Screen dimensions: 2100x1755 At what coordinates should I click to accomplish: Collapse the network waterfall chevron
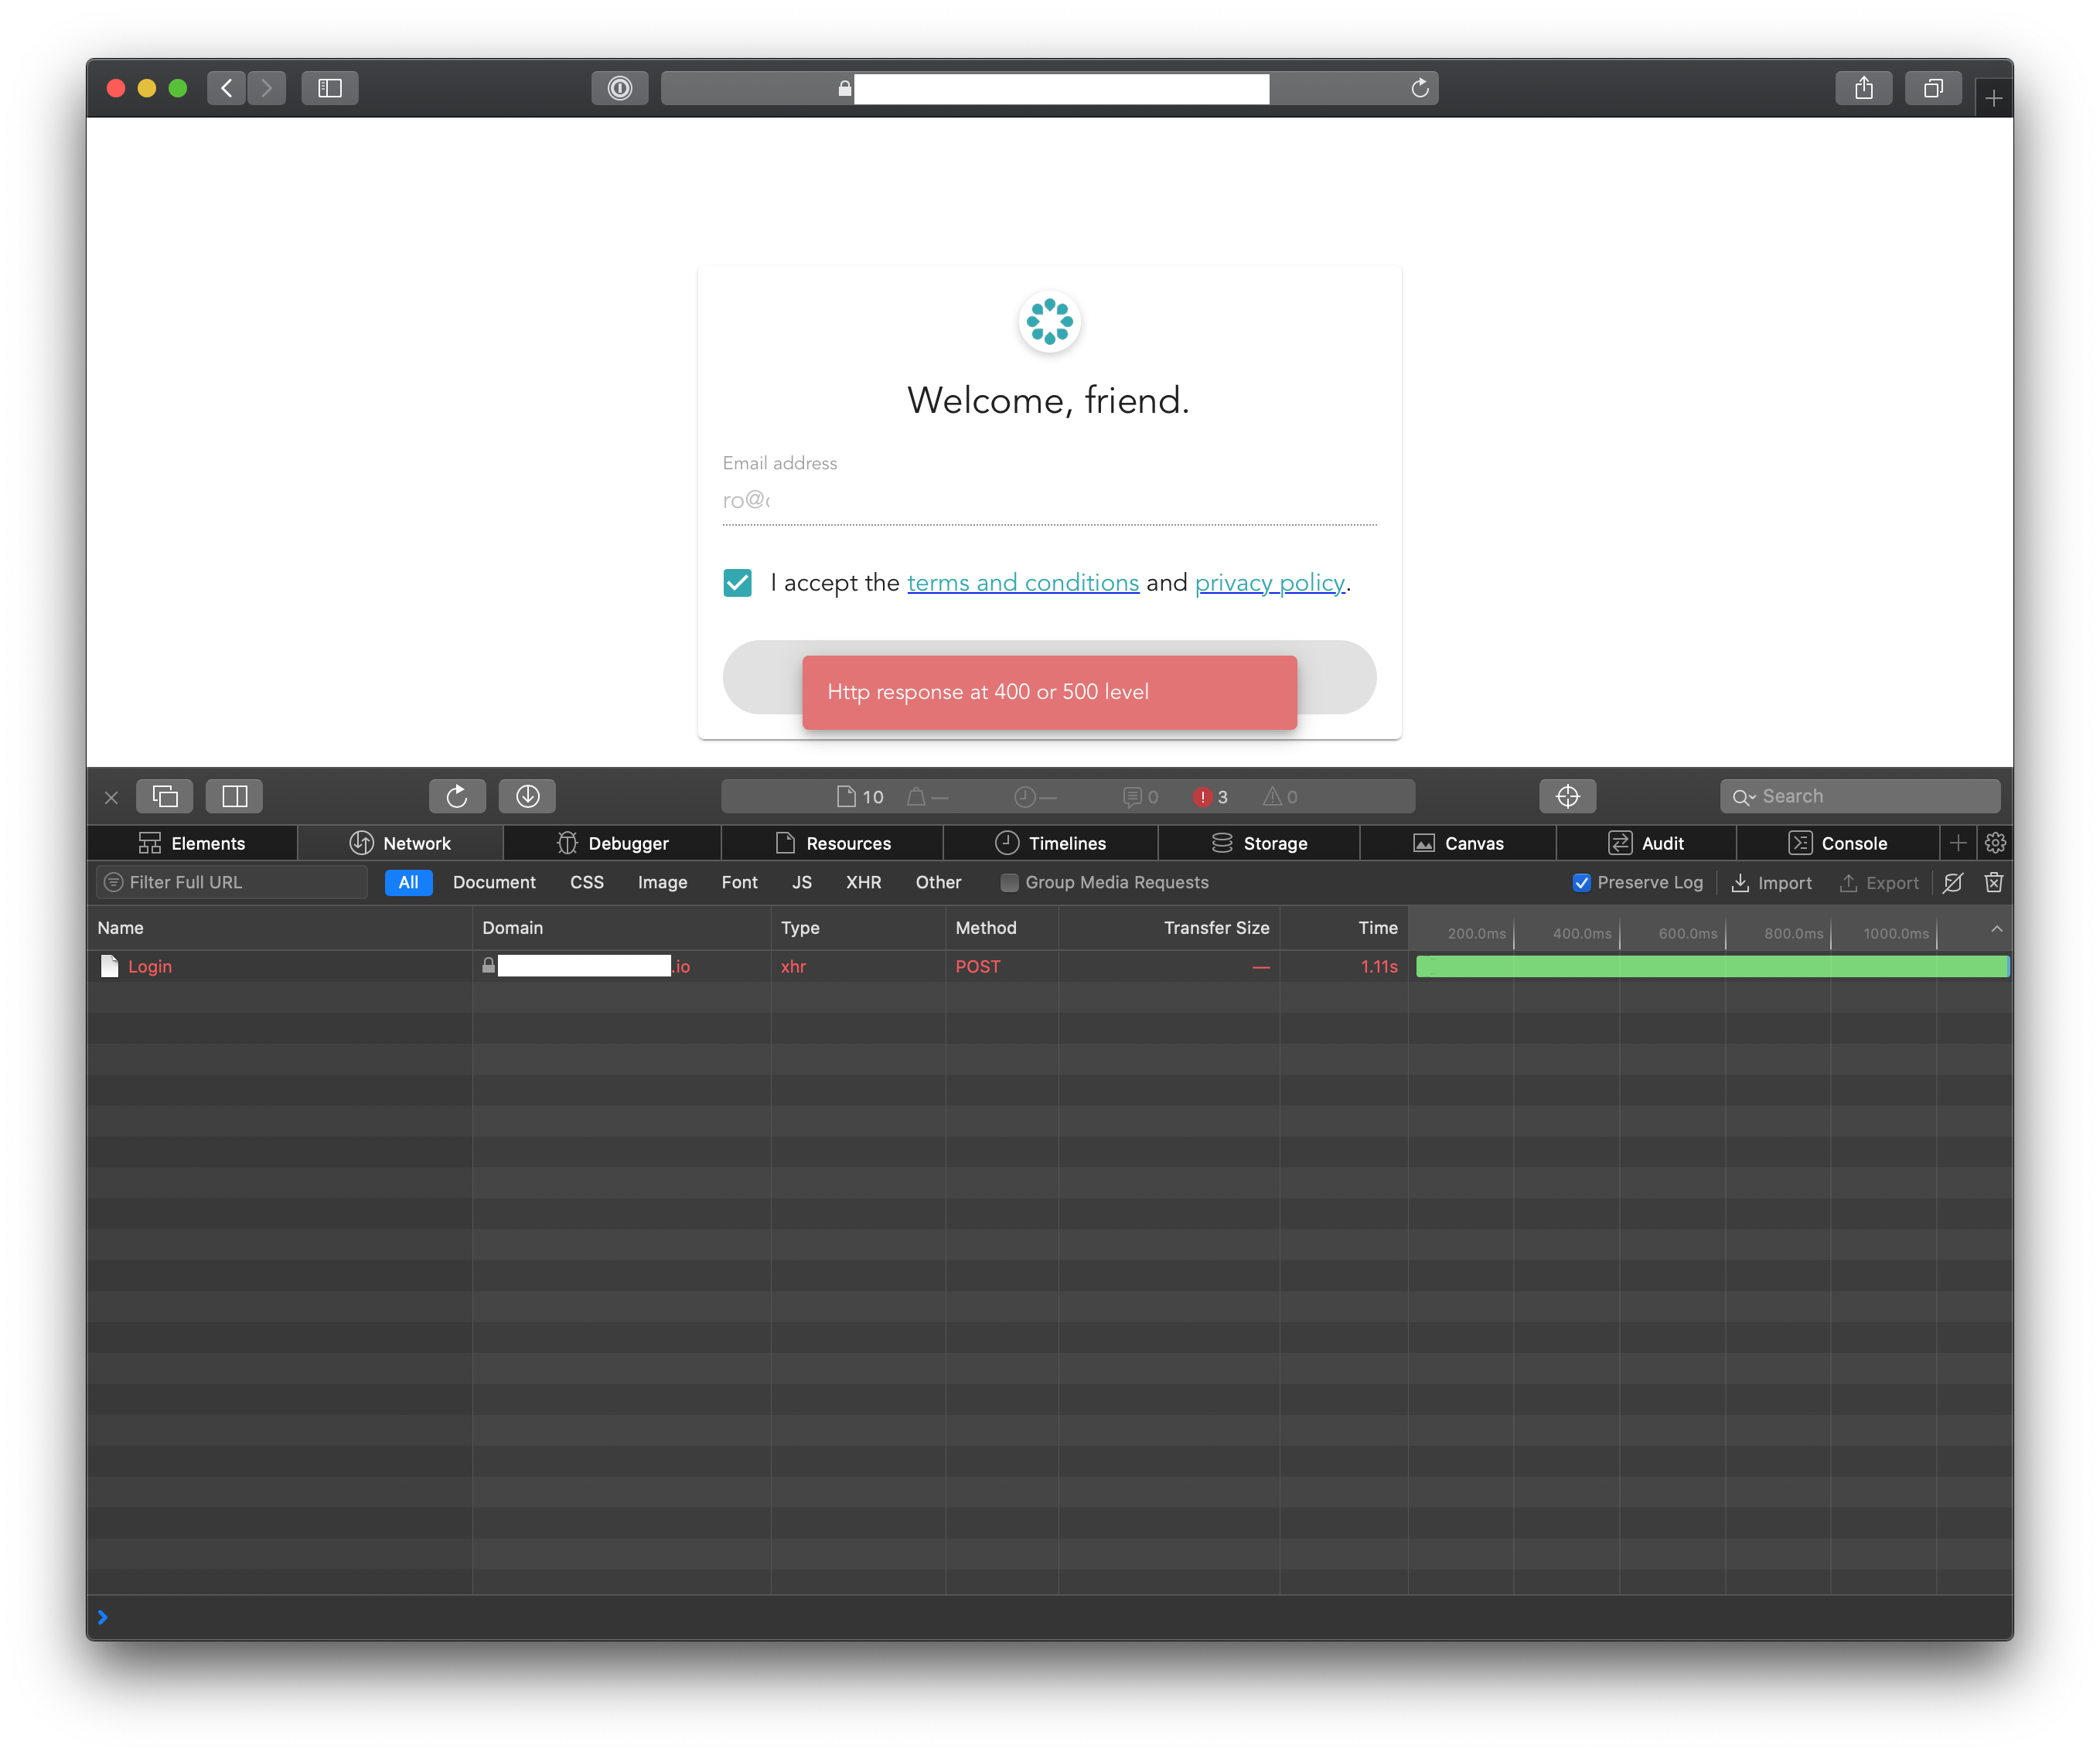point(1996,929)
